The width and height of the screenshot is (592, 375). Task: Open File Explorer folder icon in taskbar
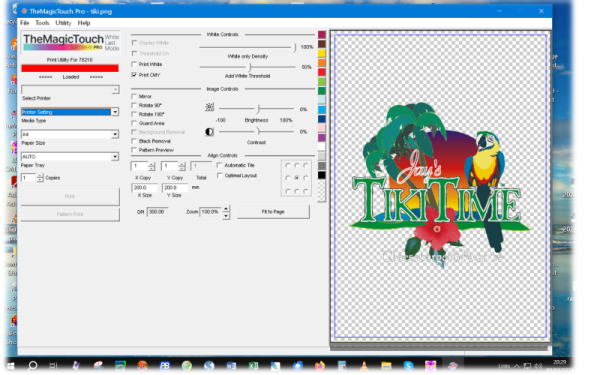(x=386, y=365)
